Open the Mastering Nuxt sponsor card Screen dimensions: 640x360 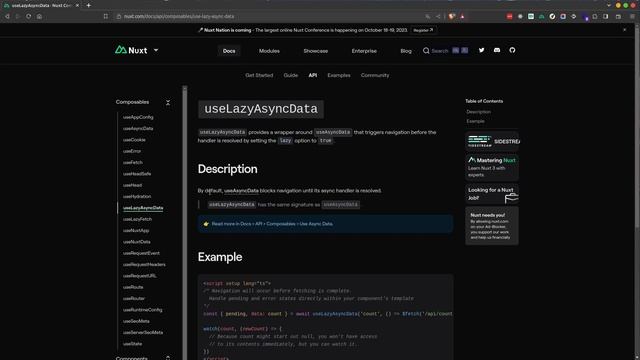point(492,167)
